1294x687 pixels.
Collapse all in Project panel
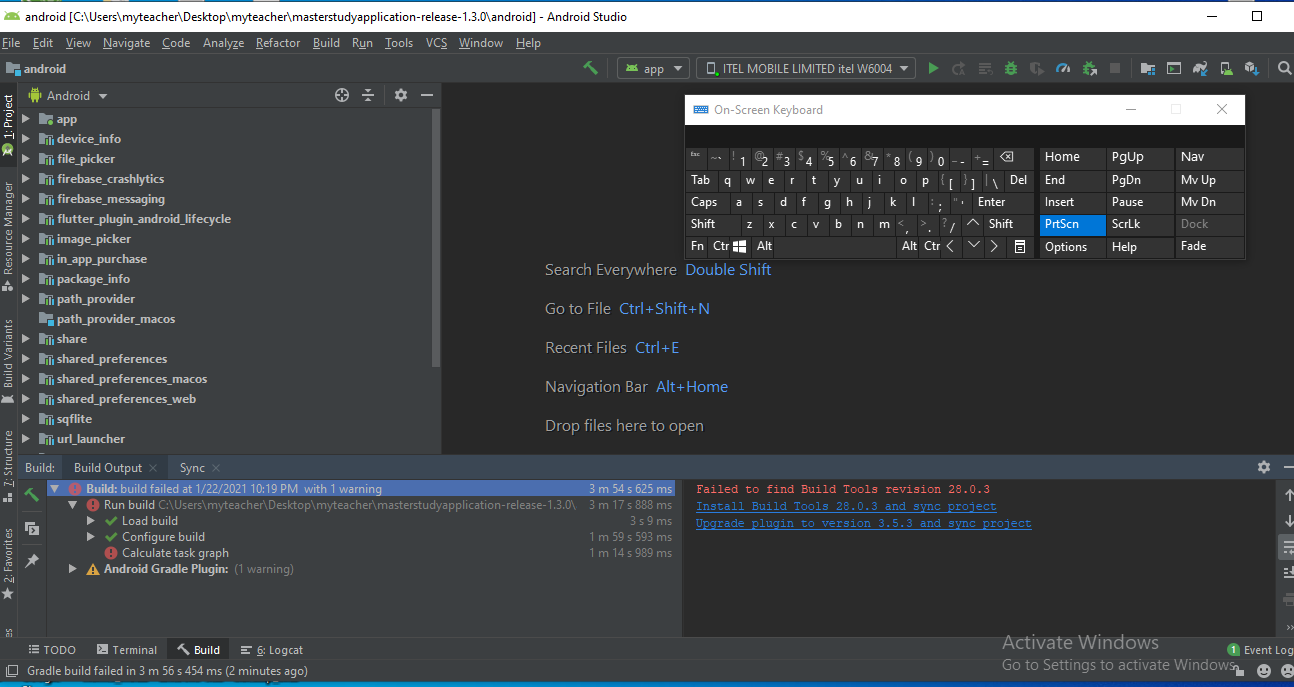(368, 95)
